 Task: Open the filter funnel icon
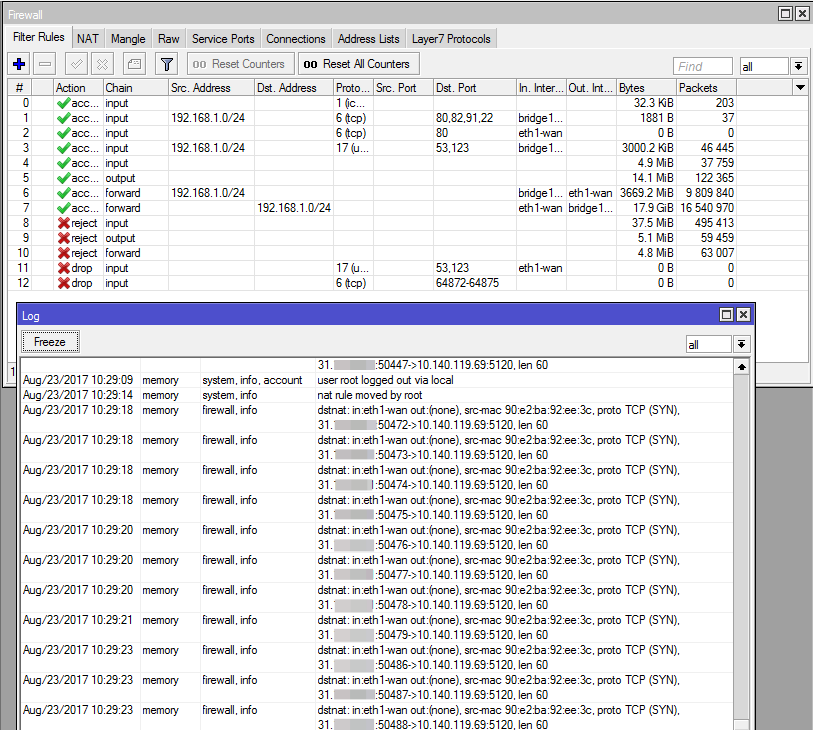coord(166,64)
